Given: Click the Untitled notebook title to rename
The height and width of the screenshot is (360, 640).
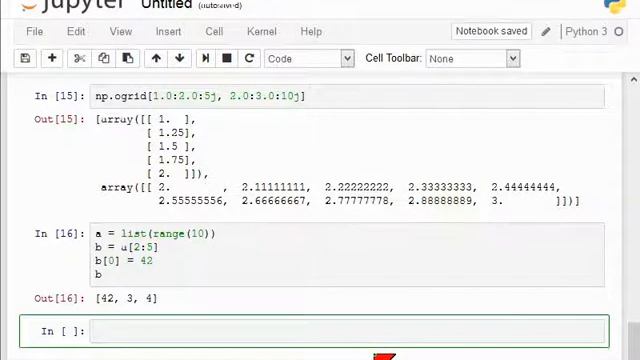Looking at the screenshot, I should 167,5.
